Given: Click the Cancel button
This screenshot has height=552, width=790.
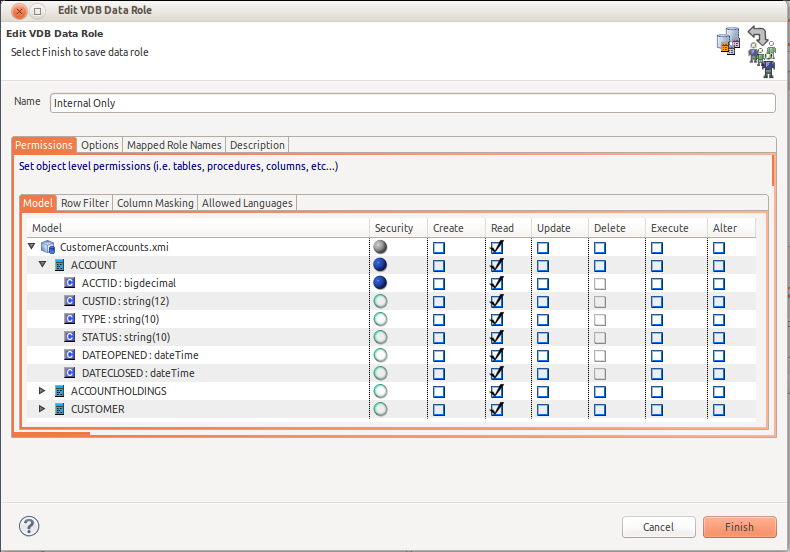Looking at the screenshot, I should [x=658, y=527].
